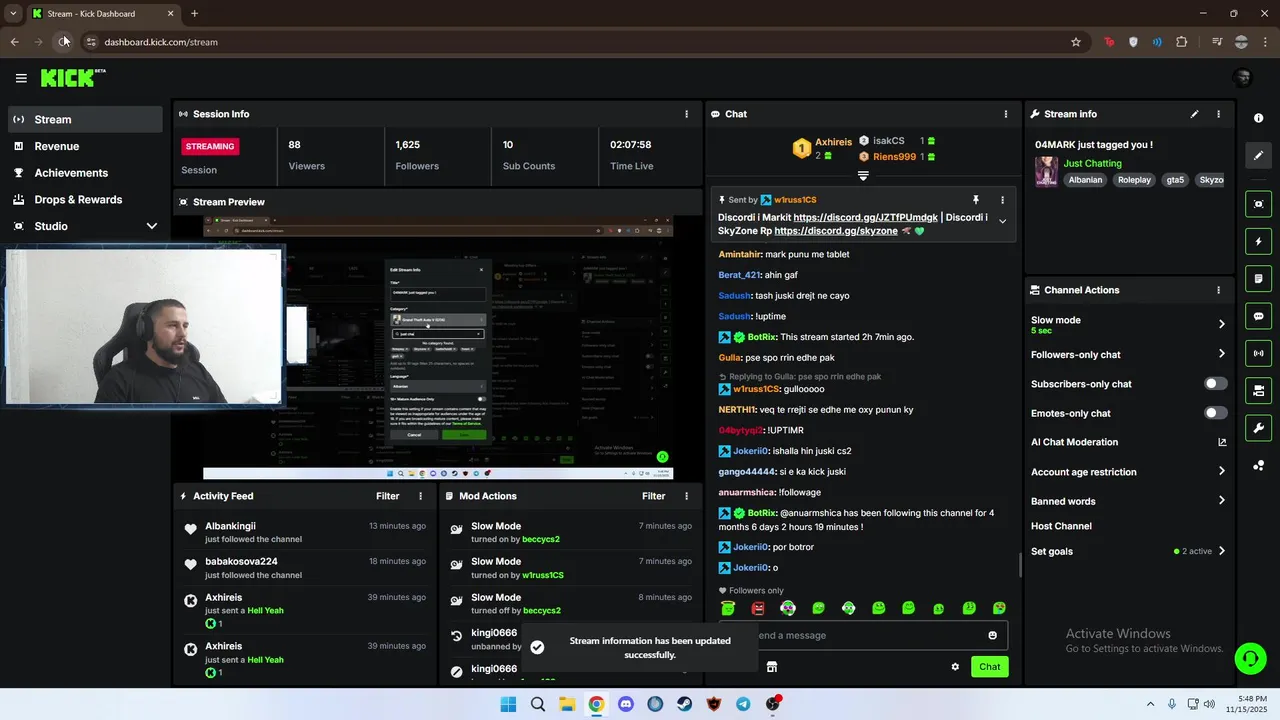This screenshot has width=1280, height=720.
Task: Open Session Info three-dot options
Action: click(686, 114)
